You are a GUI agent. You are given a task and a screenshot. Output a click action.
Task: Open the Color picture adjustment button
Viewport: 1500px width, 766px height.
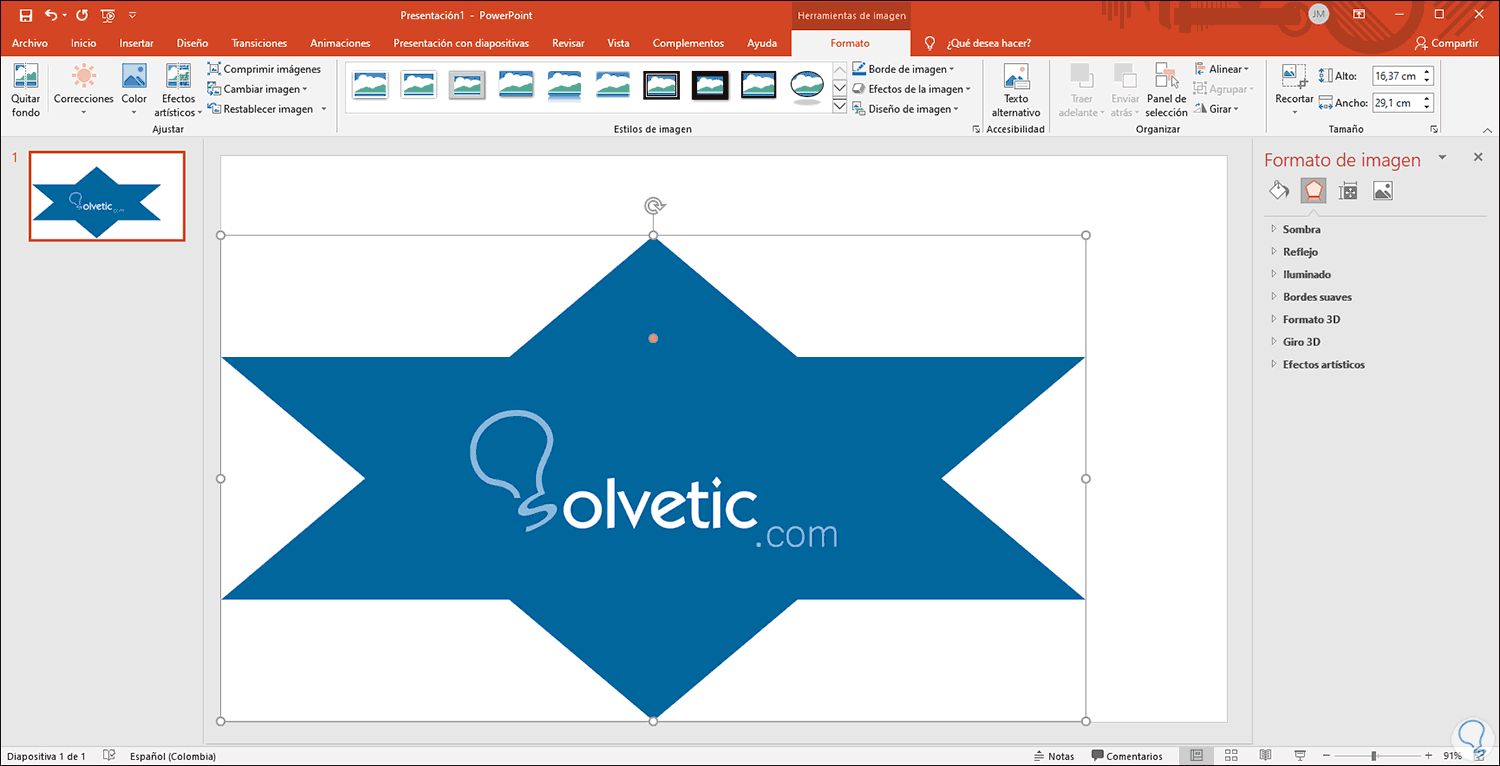pyautogui.click(x=134, y=90)
